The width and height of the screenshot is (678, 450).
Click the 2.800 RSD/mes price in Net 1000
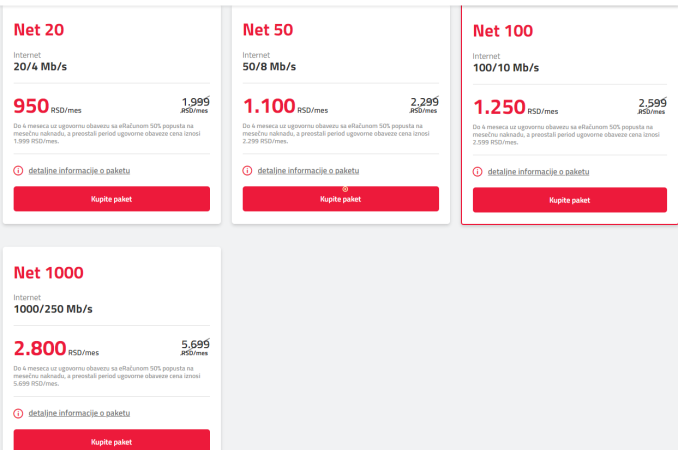tap(56, 348)
